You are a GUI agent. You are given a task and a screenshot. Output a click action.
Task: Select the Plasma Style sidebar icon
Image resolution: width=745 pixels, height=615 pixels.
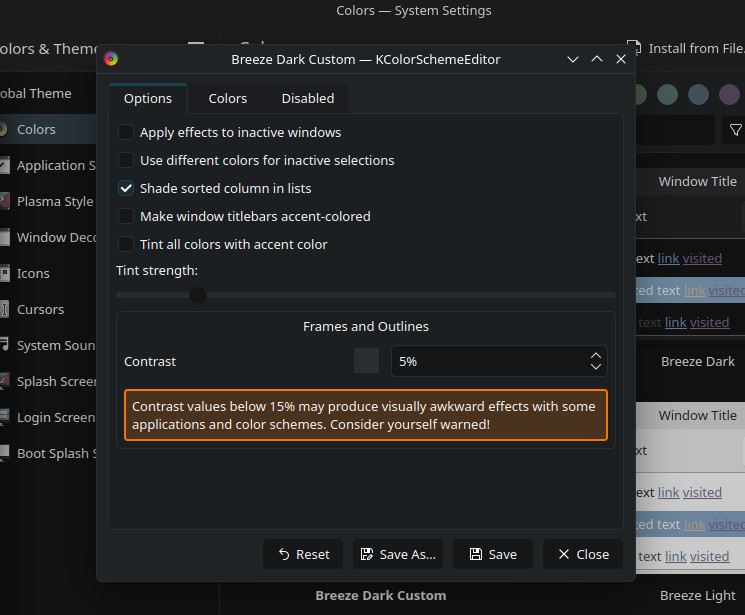(x=5, y=201)
